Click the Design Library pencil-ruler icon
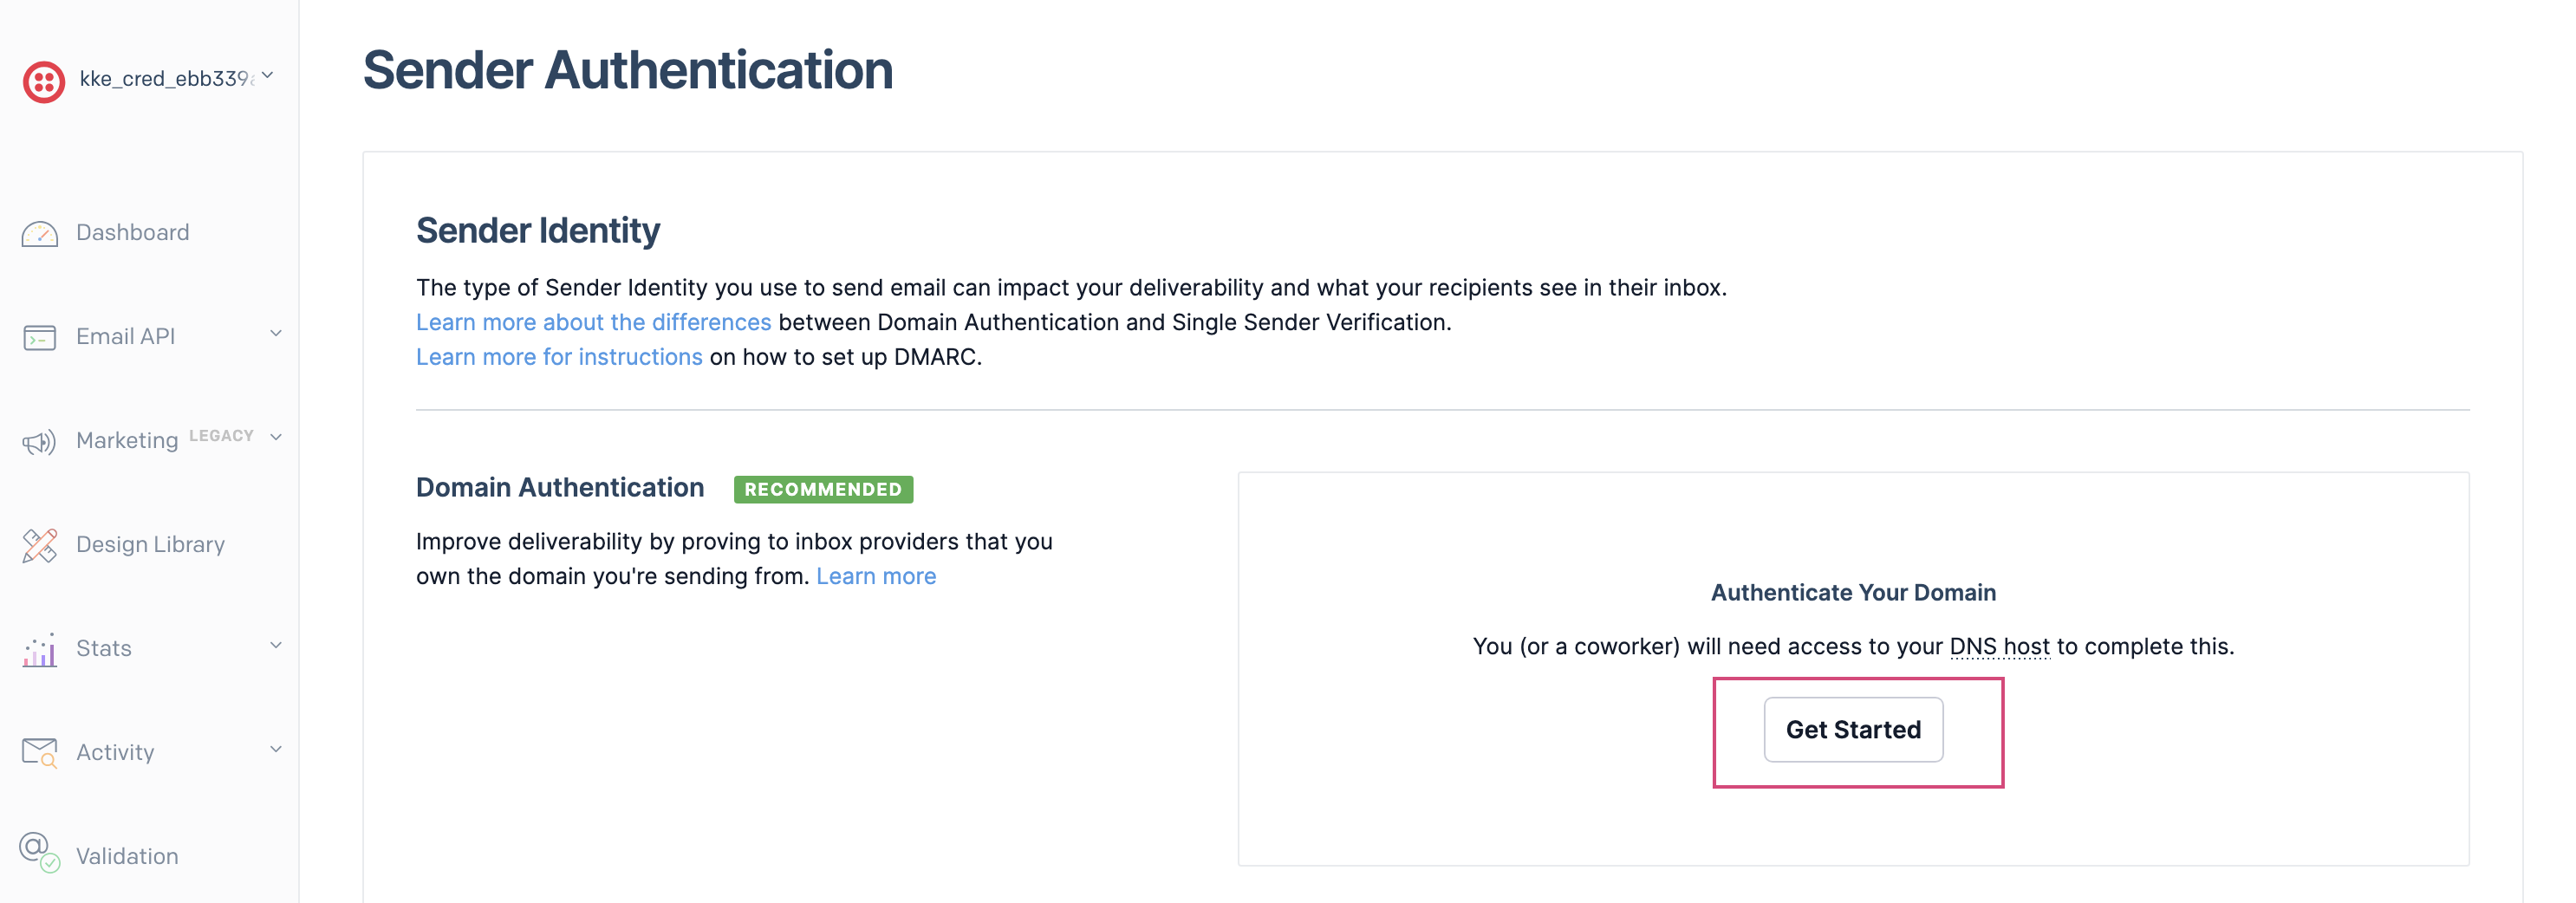The height and width of the screenshot is (903, 2576). click(40, 546)
